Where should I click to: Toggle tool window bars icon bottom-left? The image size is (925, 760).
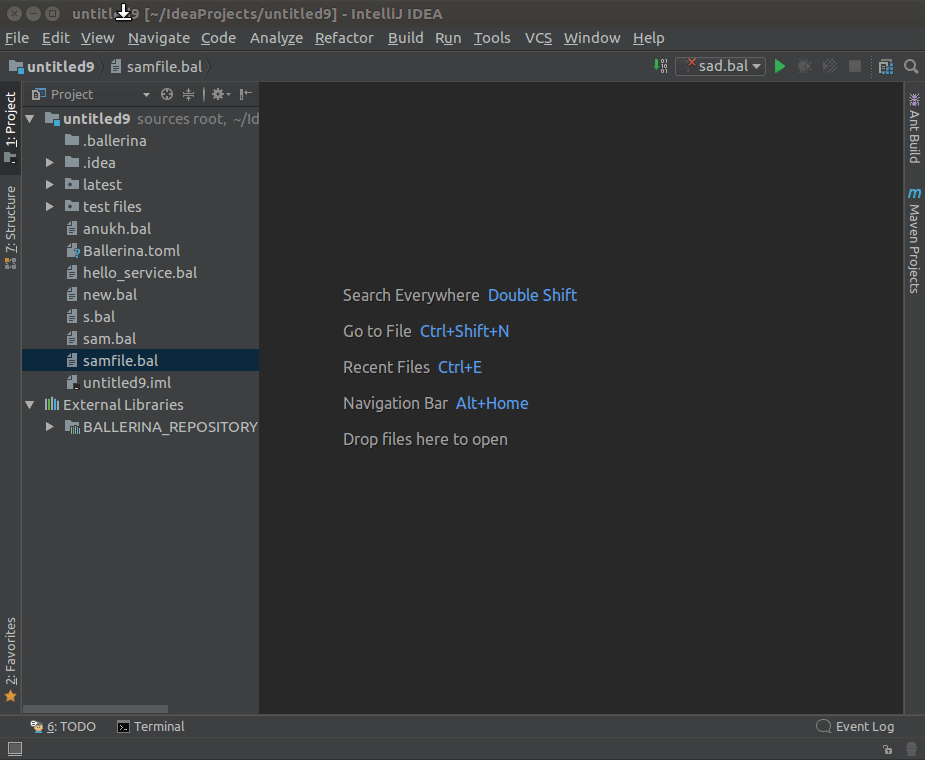(x=15, y=749)
